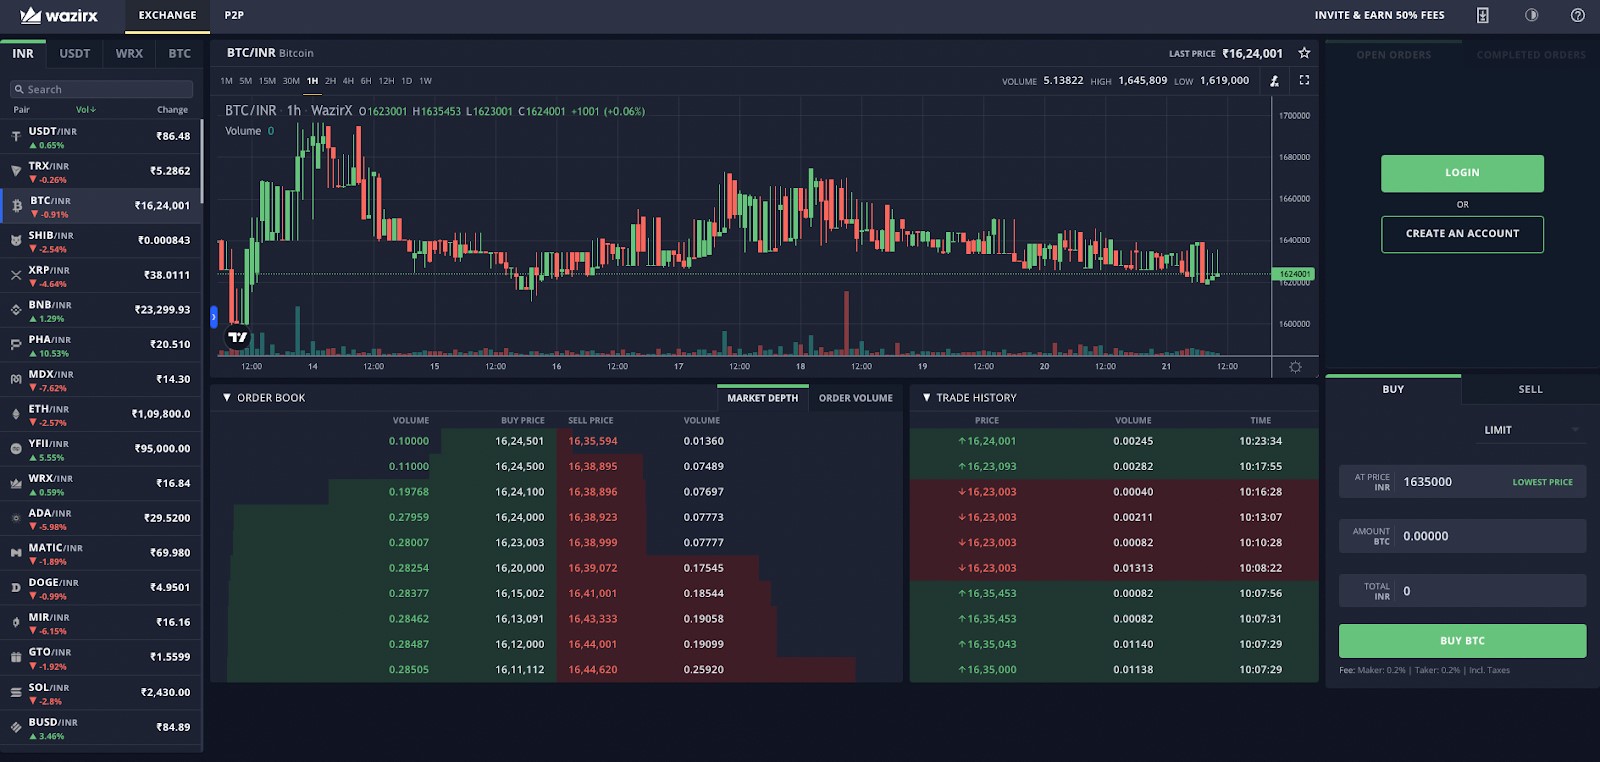This screenshot has width=1600, height=762.
Task: Select SOL/INR Solana coin icon
Action: (16, 692)
